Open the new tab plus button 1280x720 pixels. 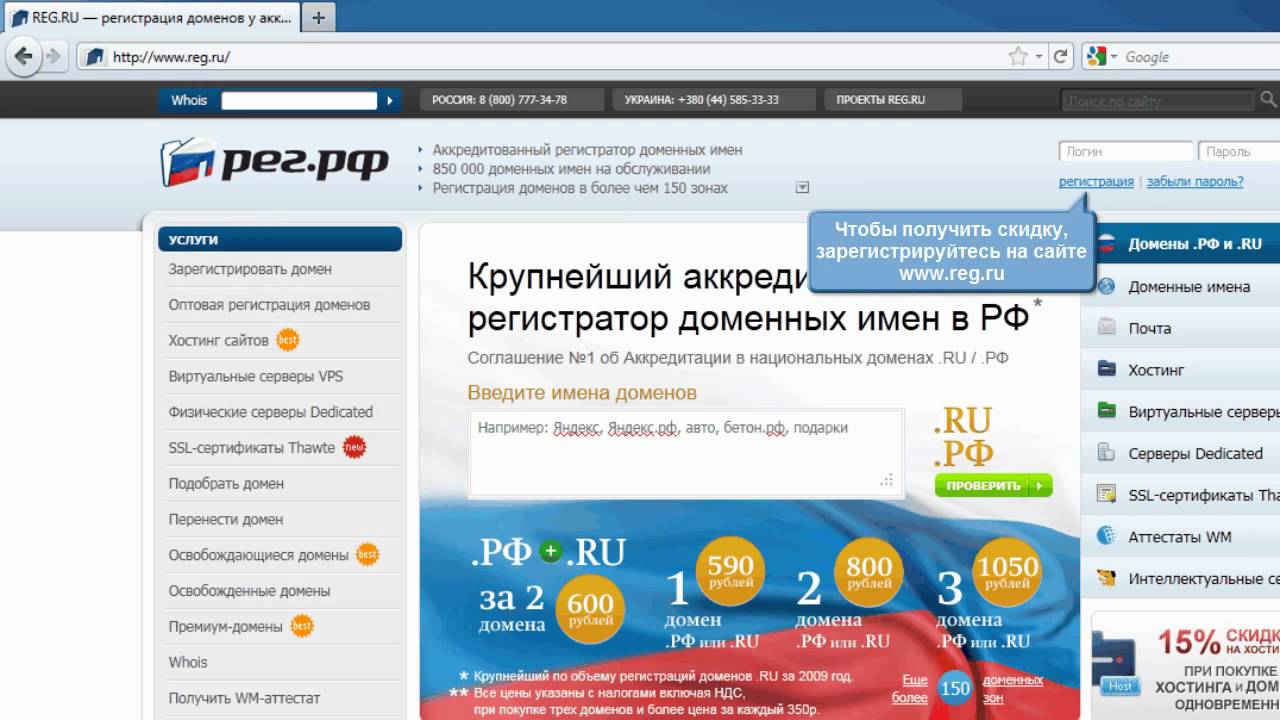[319, 18]
